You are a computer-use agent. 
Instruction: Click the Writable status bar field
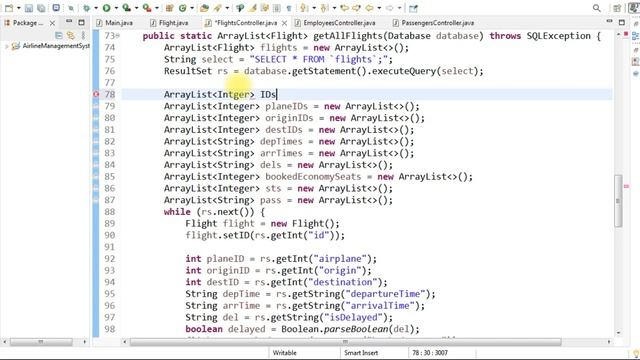pyautogui.click(x=284, y=353)
